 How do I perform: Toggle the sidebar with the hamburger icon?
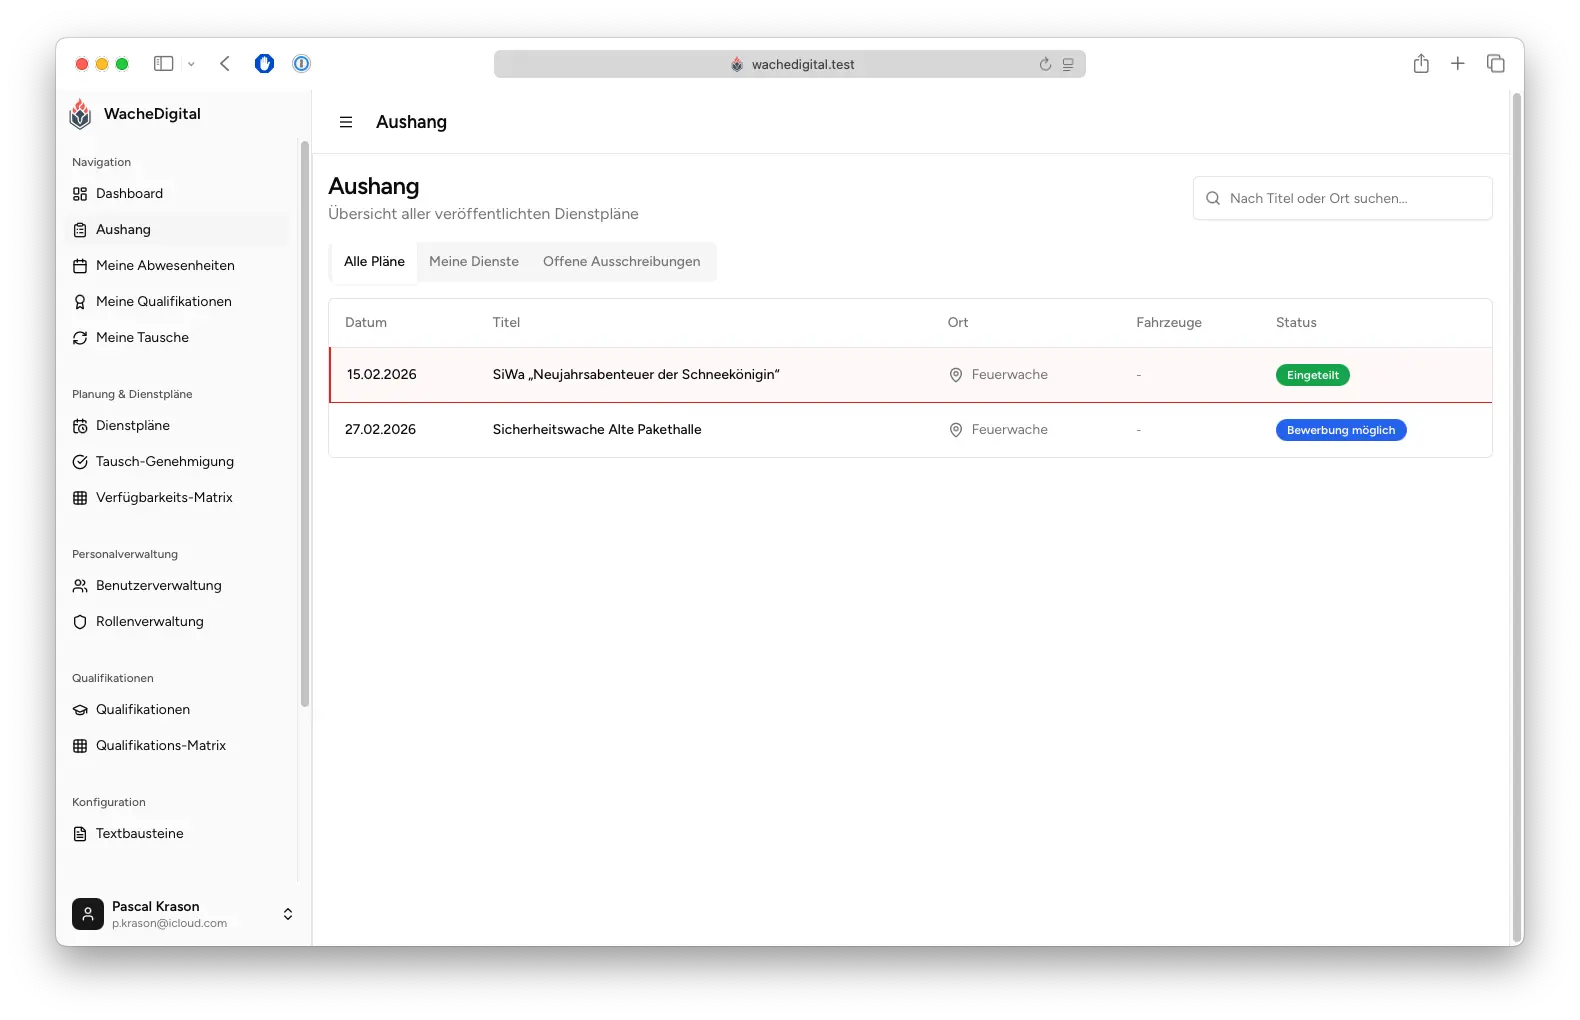click(x=346, y=122)
